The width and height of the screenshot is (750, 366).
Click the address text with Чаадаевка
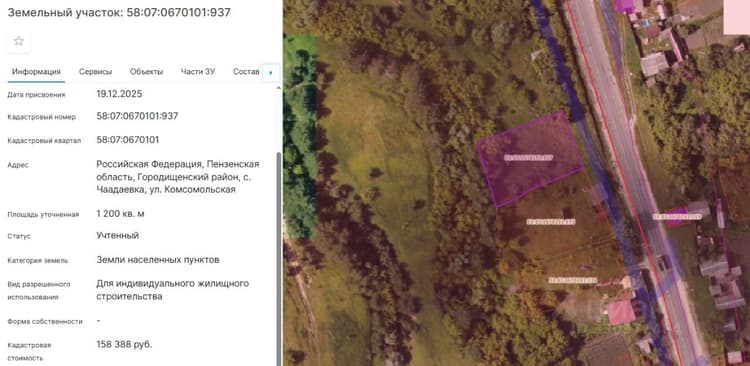(177, 177)
